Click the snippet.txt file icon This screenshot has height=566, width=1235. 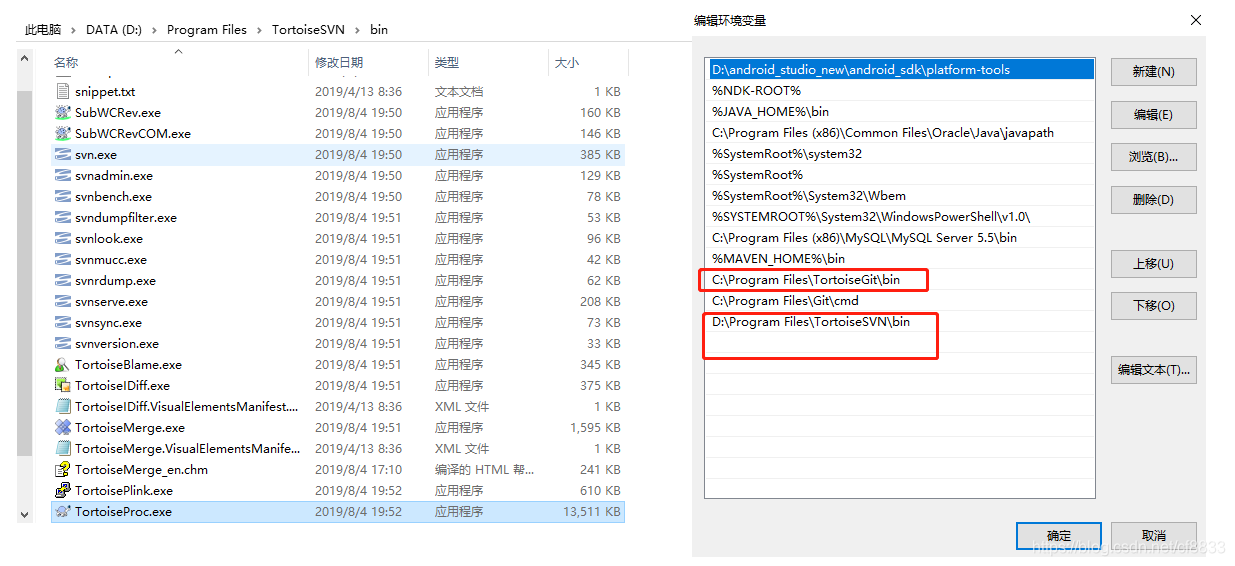(63, 92)
